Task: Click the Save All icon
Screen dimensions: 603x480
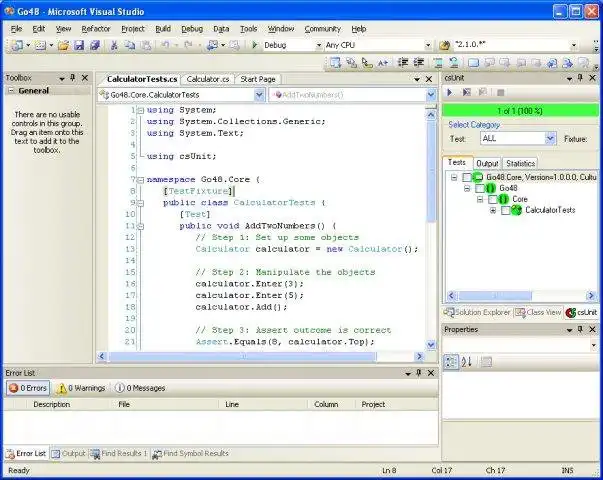Action: (x=95, y=45)
